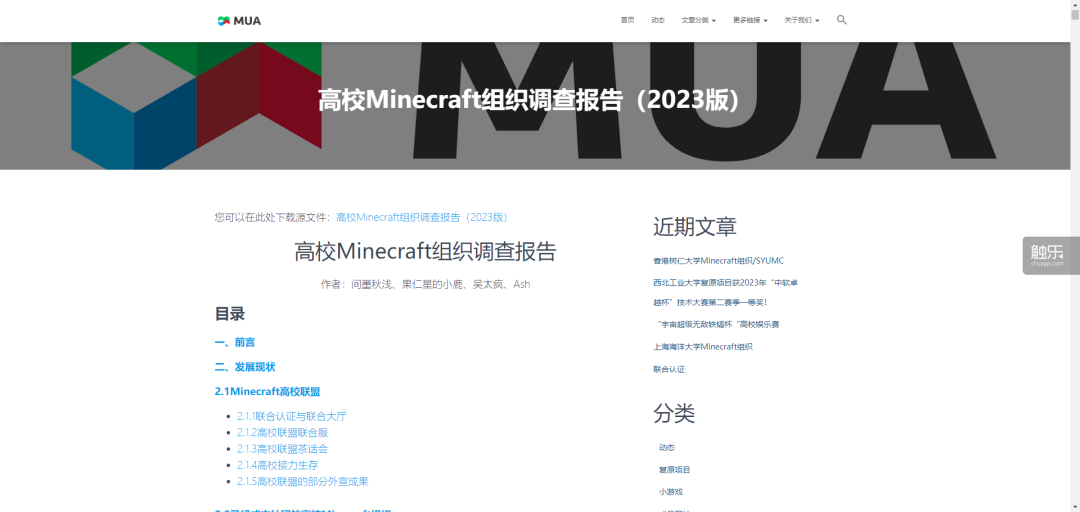
Task: Click the 分类 sidebar heading
Action: click(674, 413)
